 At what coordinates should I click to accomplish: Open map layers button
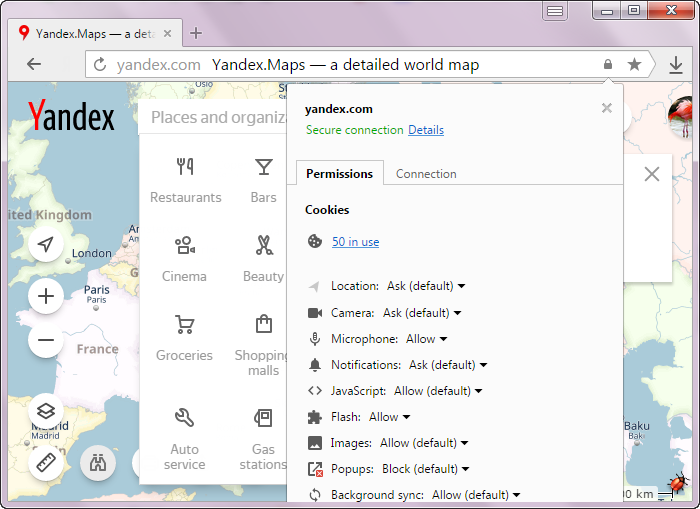pyautogui.click(x=46, y=411)
